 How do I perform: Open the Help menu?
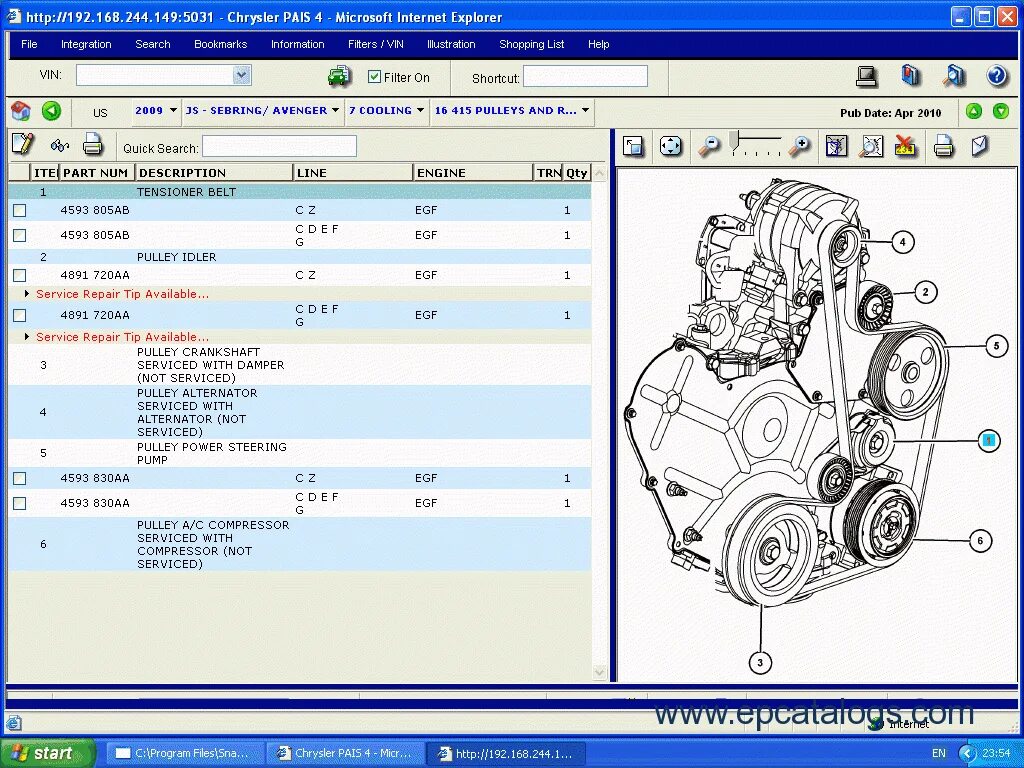598,44
